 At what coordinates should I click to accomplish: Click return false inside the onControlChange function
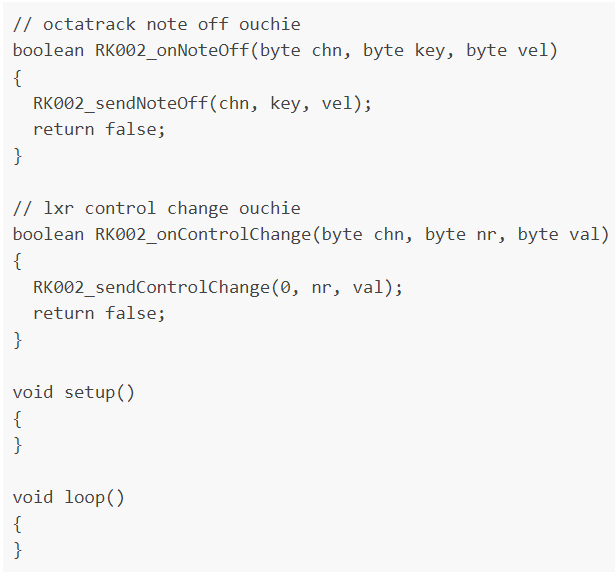[99, 313]
